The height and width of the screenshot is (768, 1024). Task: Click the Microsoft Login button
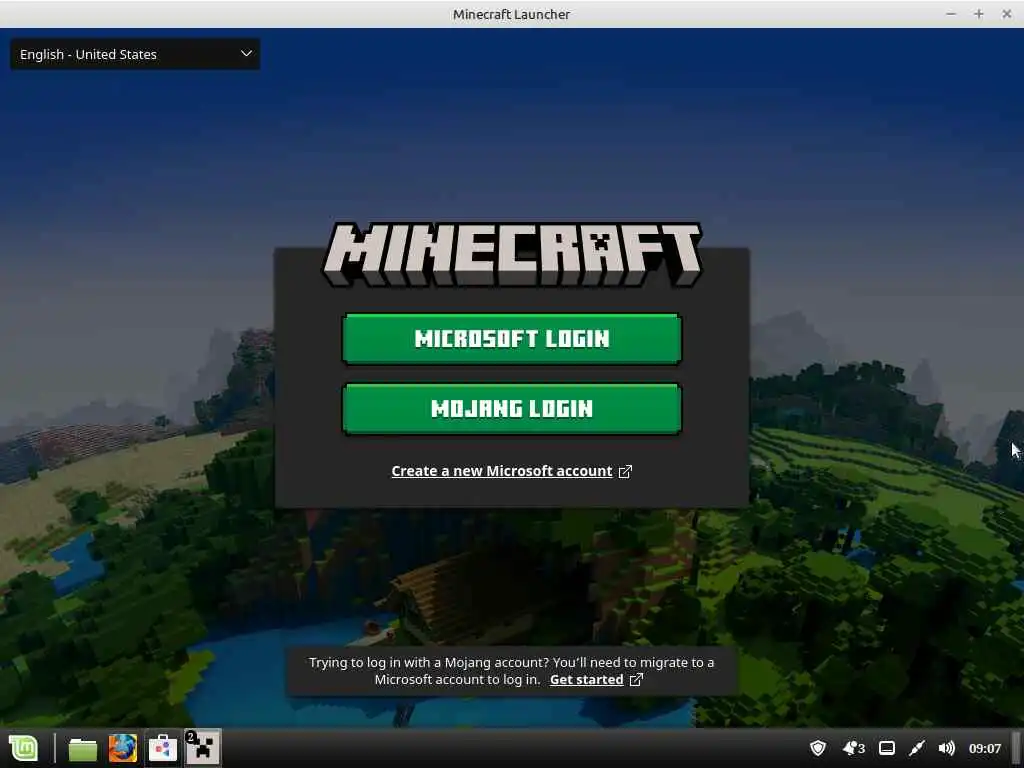pyautogui.click(x=511, y=338)
